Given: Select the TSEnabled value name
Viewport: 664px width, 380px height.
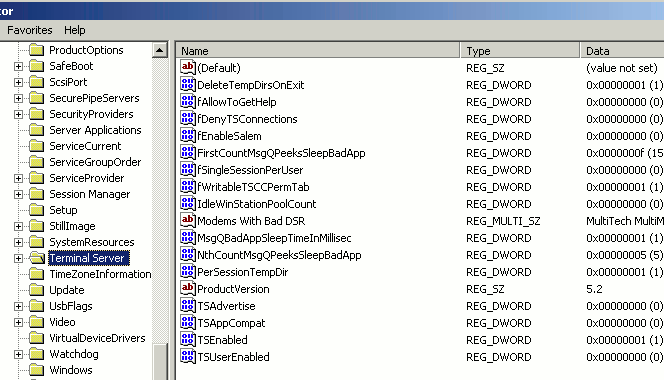Looking at the screenshot, I should click(222, 340).
